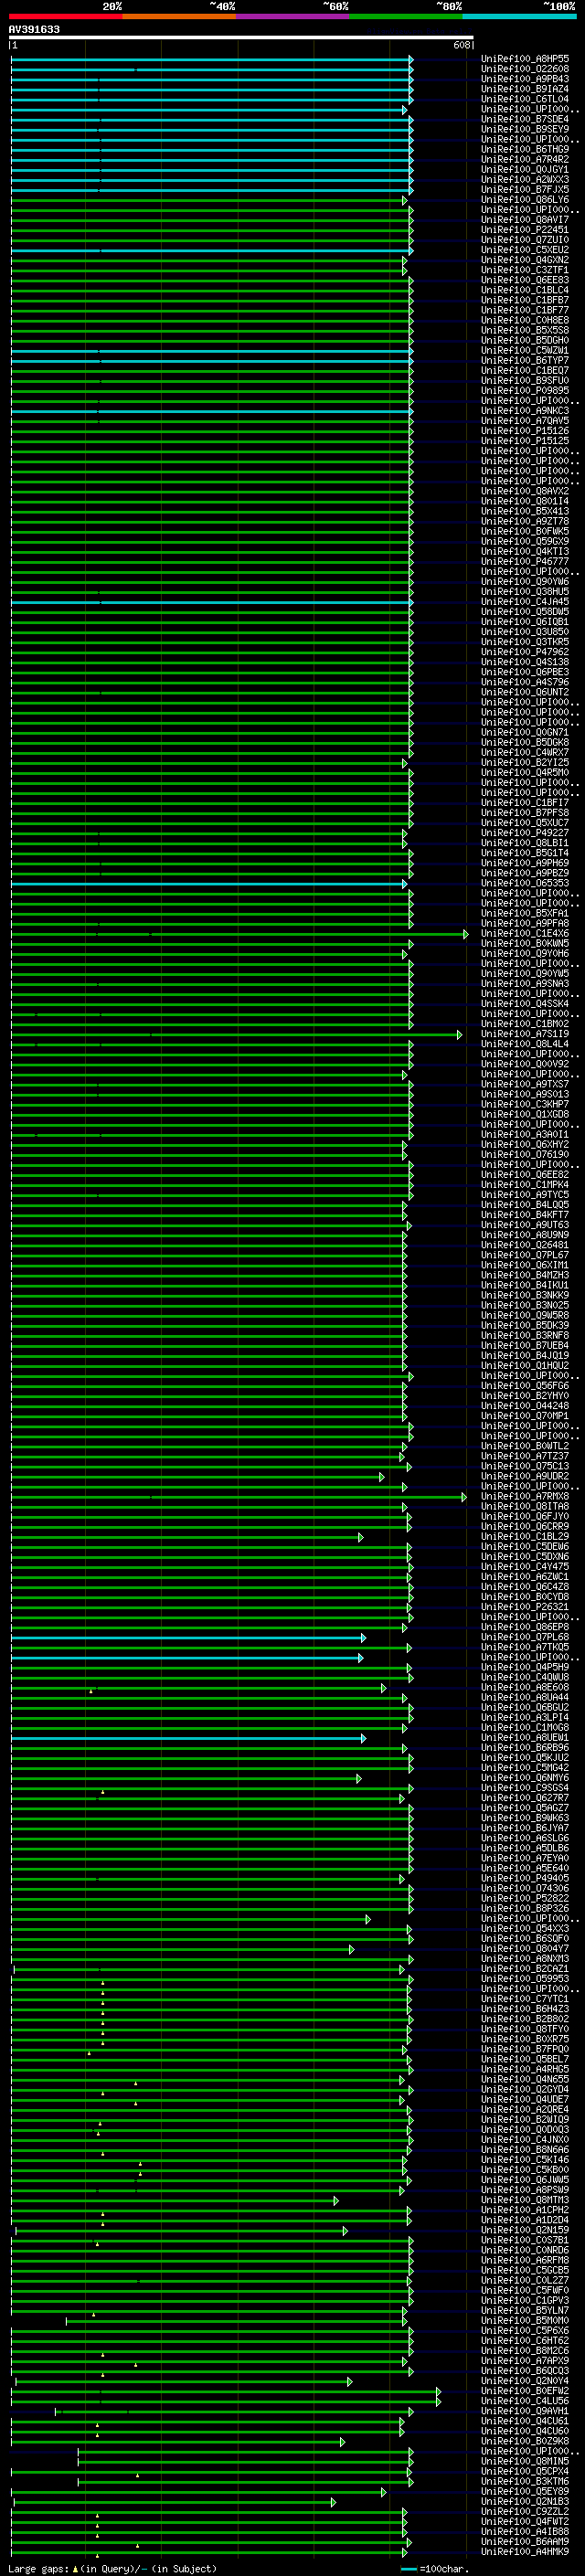The image size is (585, 2576).
Task: Click the green ~80% identity legend segment
Action: click(406, 17)
